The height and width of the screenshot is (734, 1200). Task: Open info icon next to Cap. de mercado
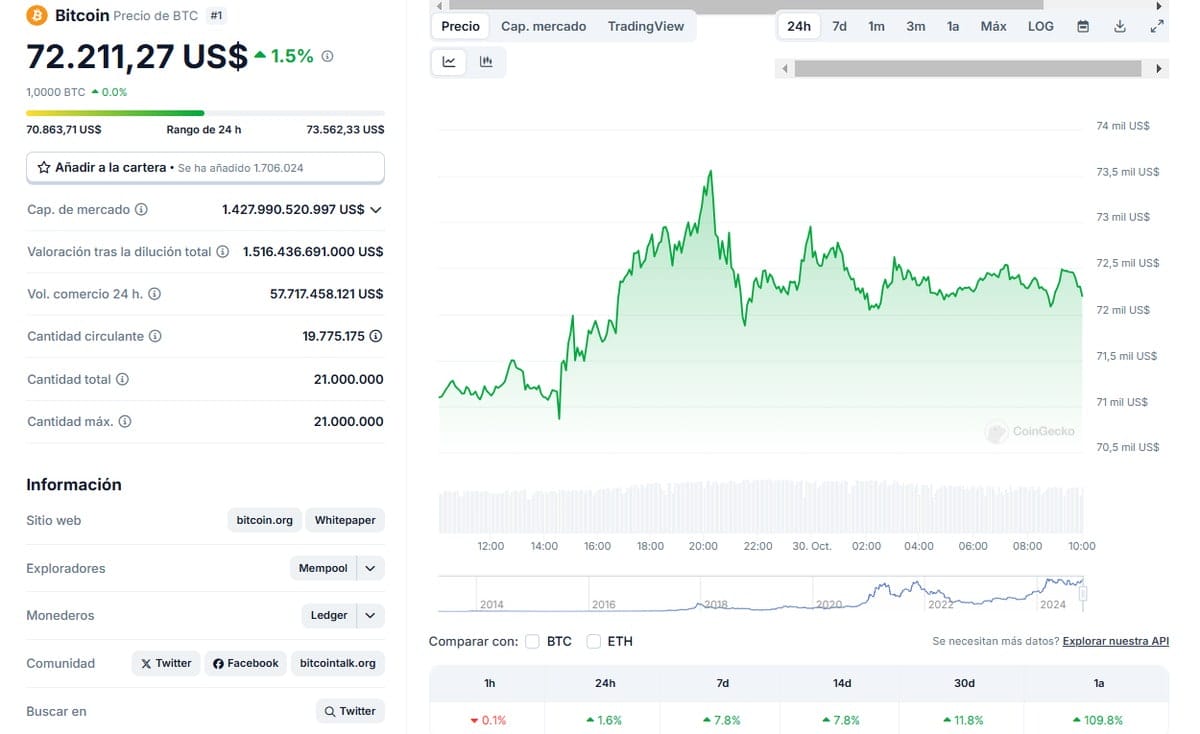[141, 210]
